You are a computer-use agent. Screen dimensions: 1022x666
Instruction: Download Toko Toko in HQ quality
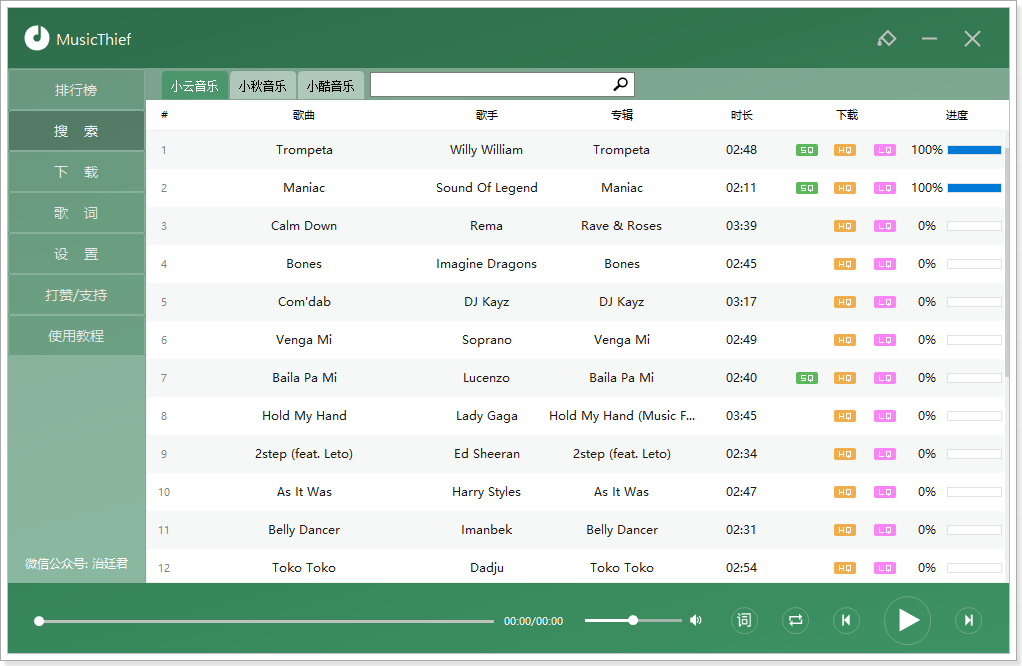coord(845,568)
